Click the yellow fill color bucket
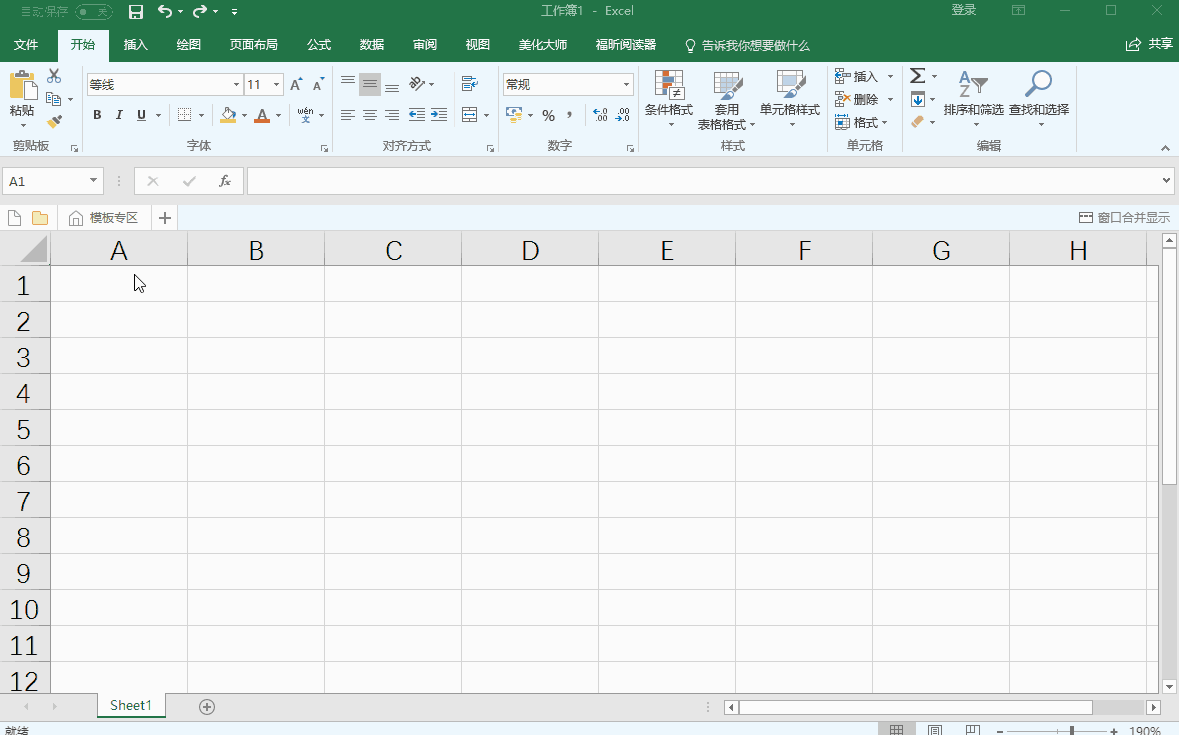This screenshot has width=1179, height=735. [x=228, y=115]
